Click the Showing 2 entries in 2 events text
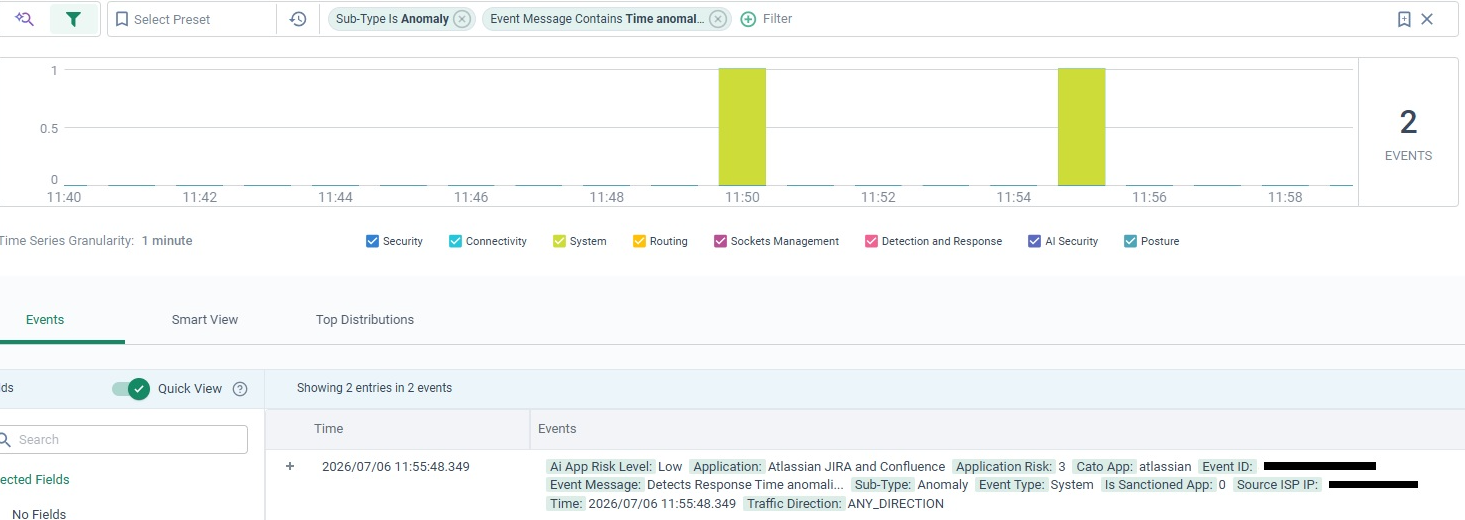This screenshot has width=1465, height=520. click(x=374, y=388)
